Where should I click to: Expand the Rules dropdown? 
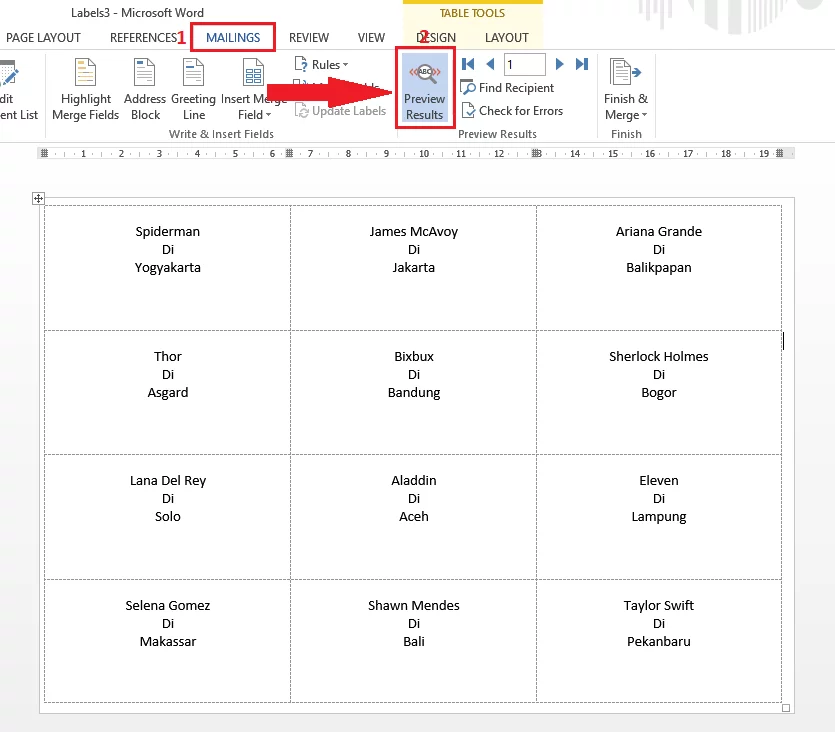pos(322,64)
